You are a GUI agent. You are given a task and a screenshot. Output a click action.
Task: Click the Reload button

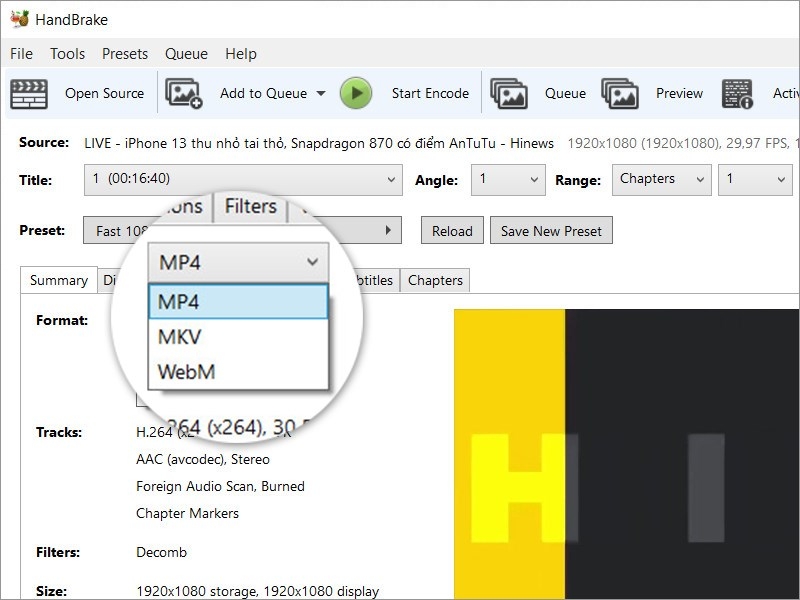pyautogui.click(x=452, y=230)
